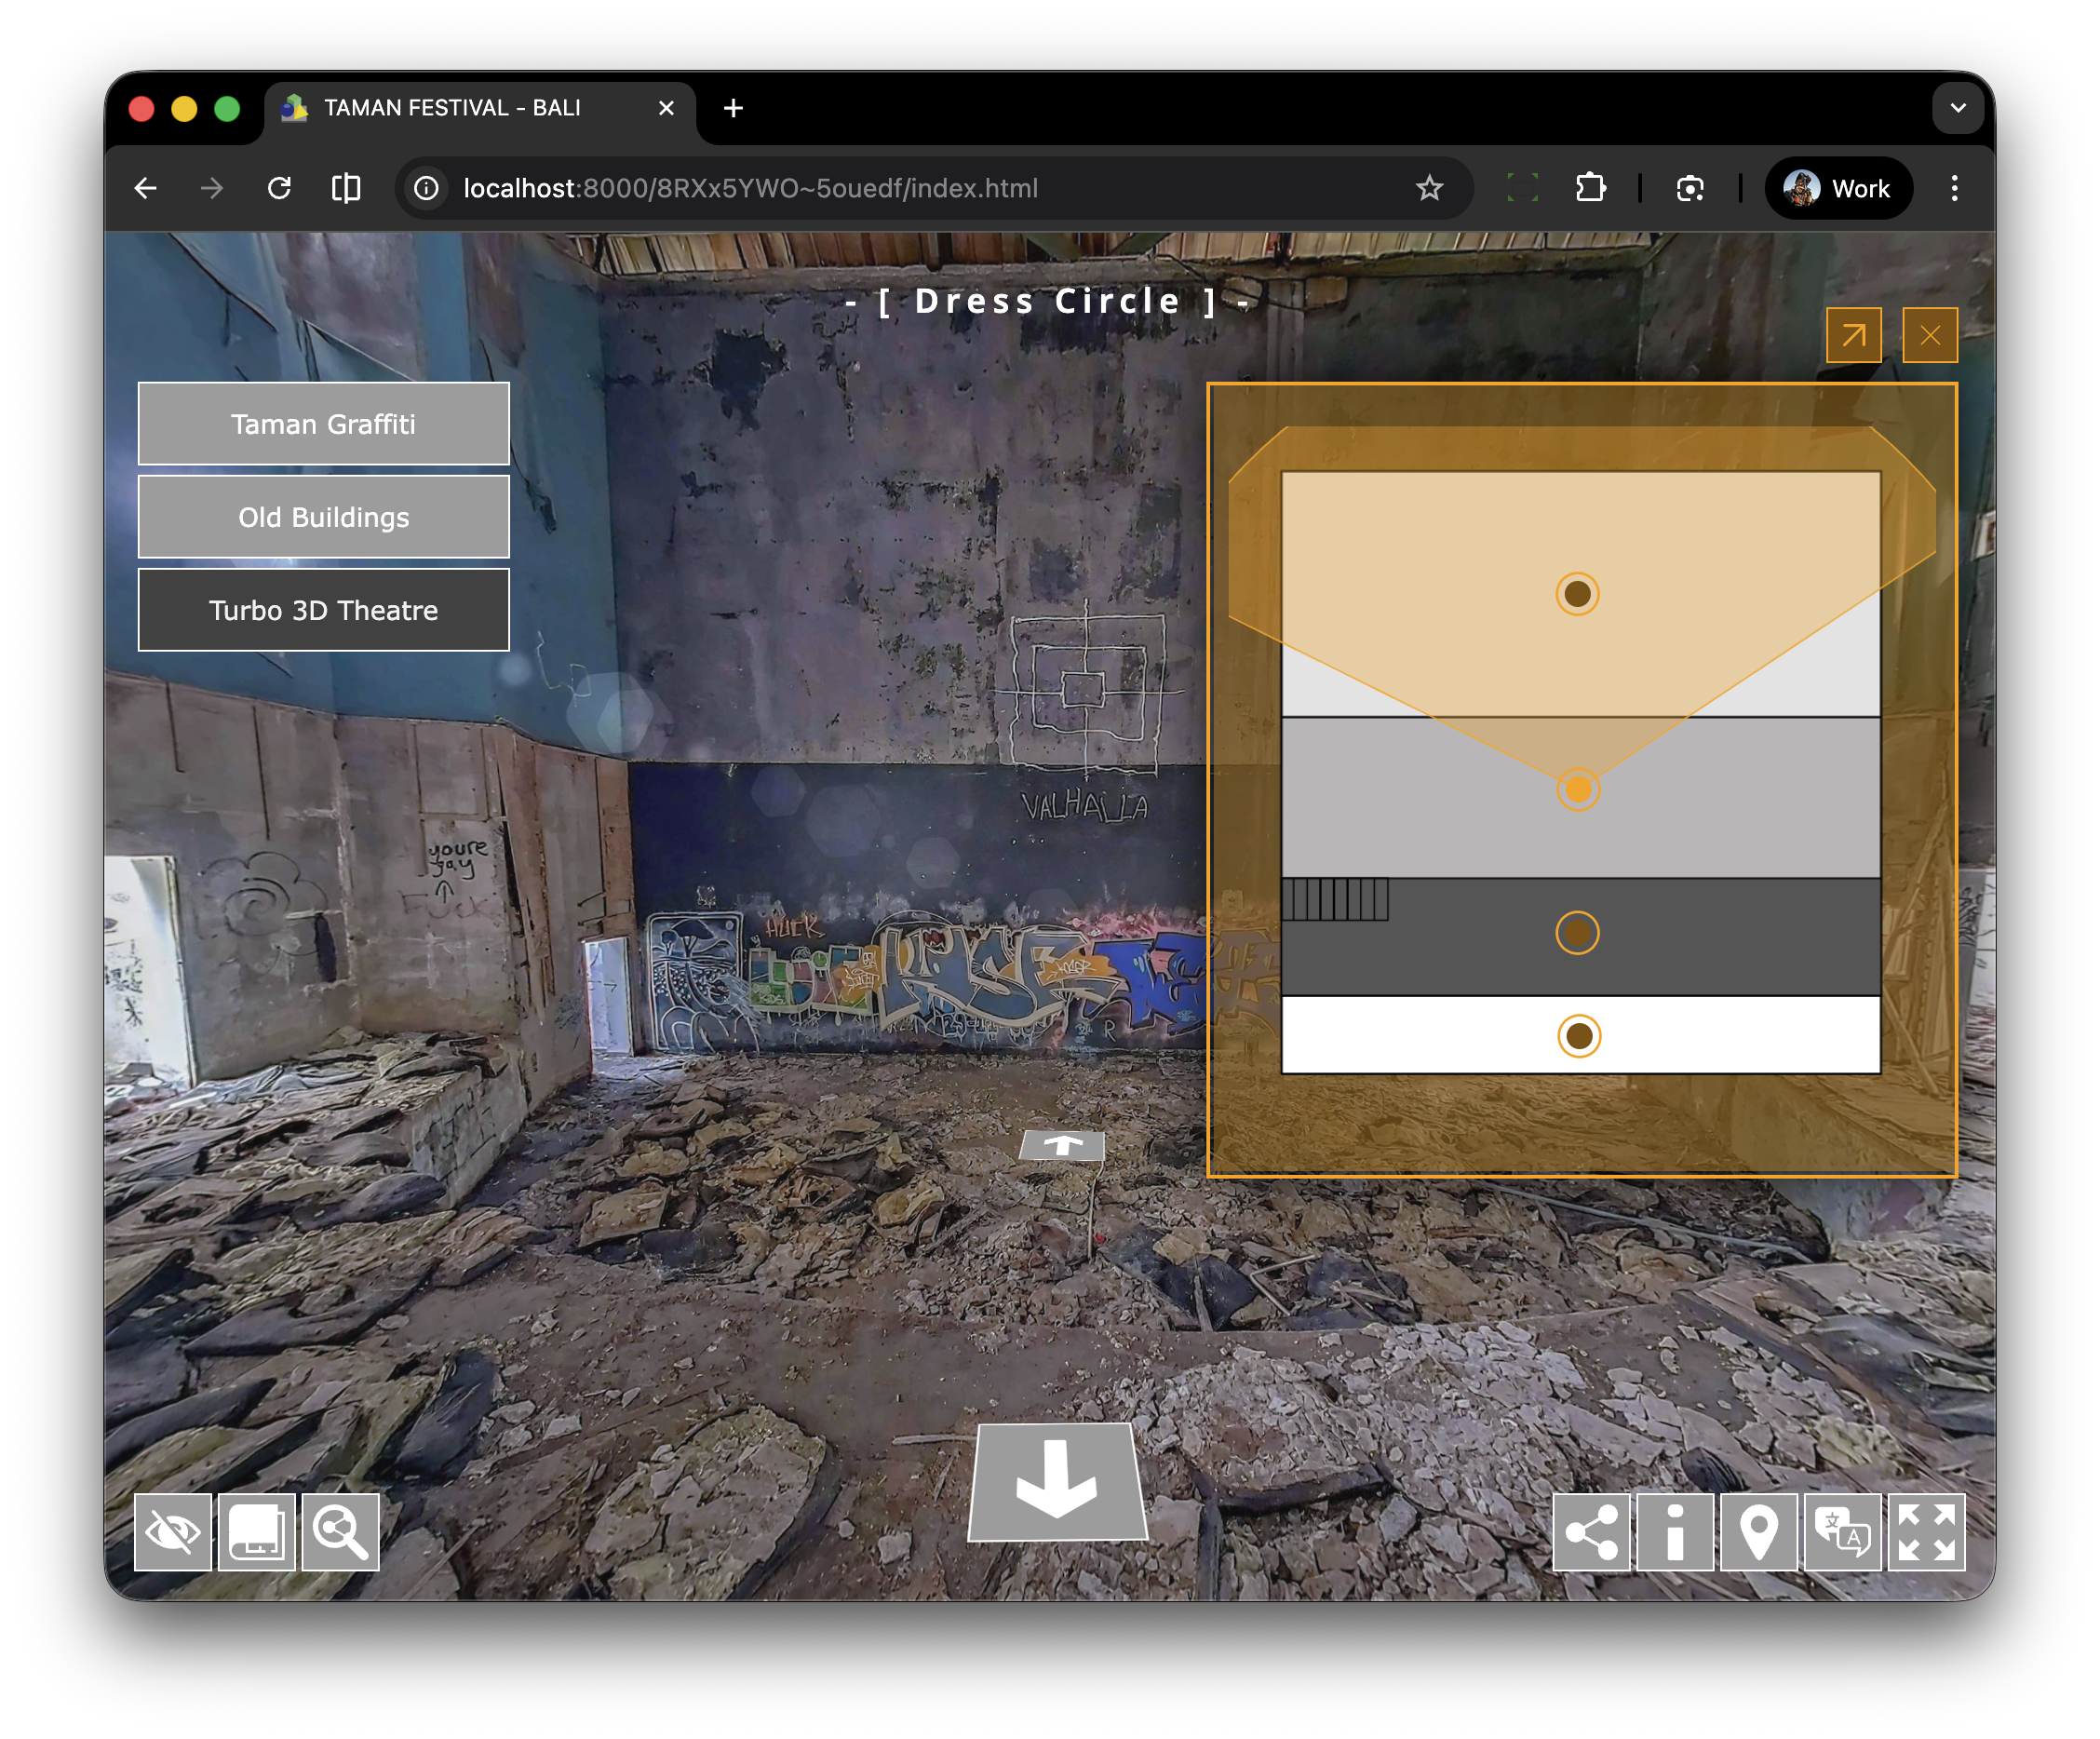Screen dimensions: 2100x1739
Task: Expand the browser tab list chevron
Action: 1957,108
